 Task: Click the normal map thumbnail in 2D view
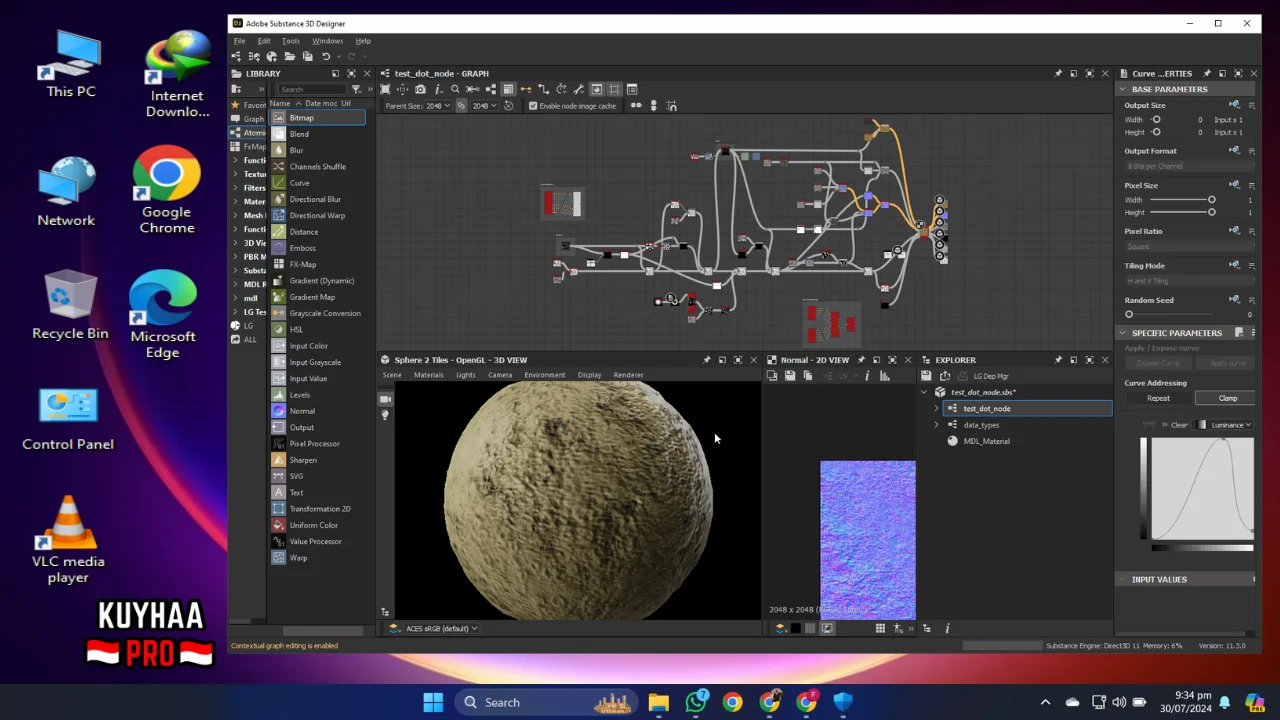867,540
